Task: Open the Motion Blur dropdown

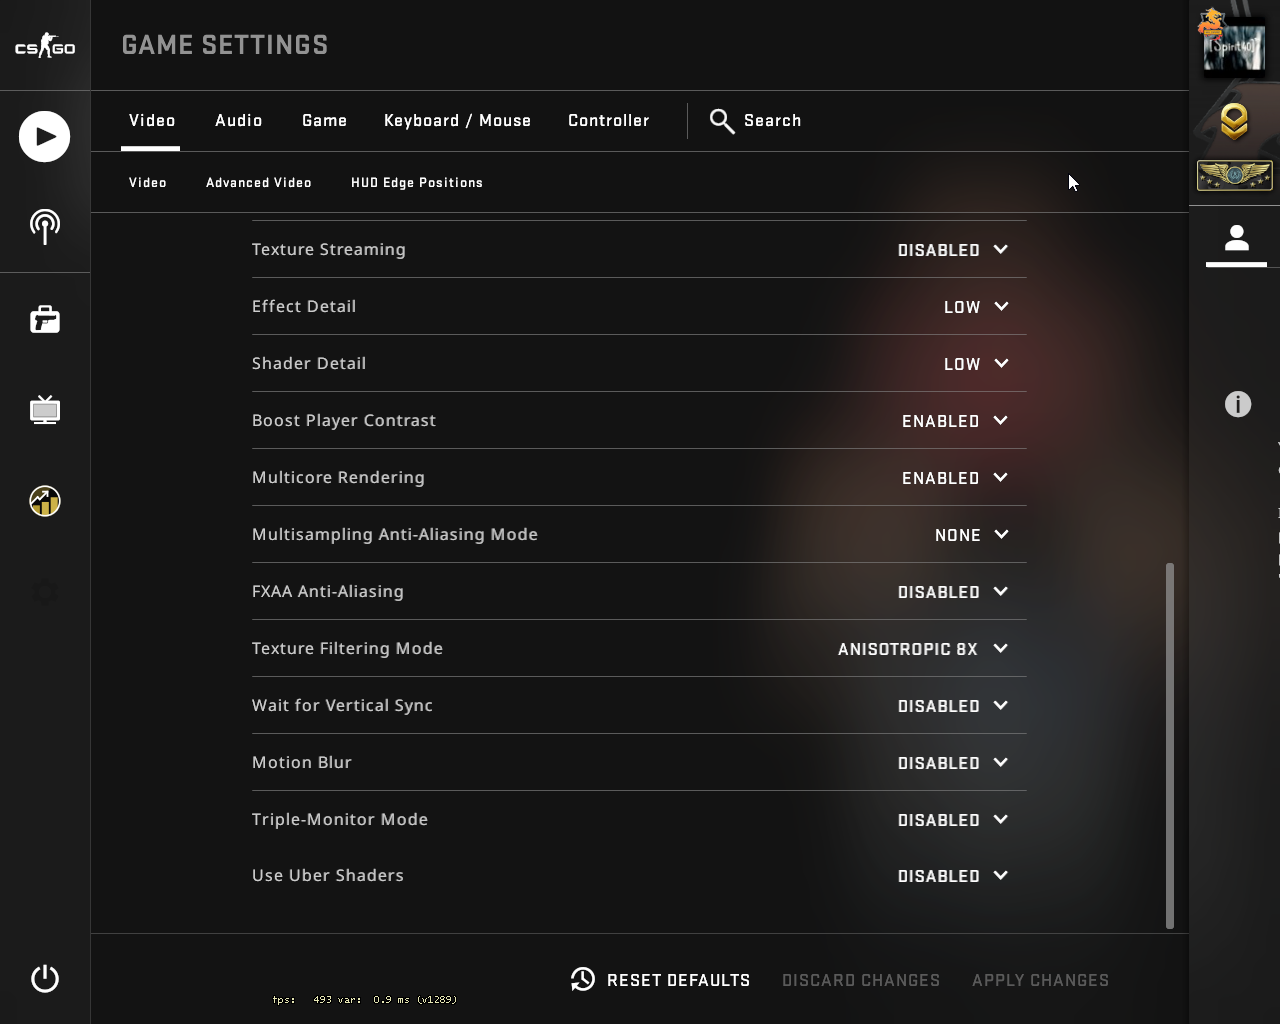Action: pyautogui.click(x=952, y=763)
